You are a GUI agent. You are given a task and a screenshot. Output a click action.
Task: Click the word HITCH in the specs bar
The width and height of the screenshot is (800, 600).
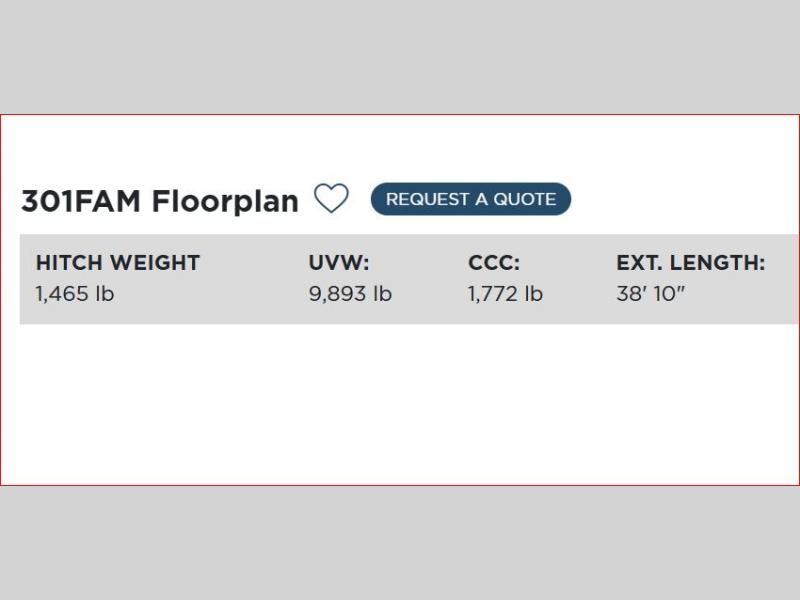68,263
